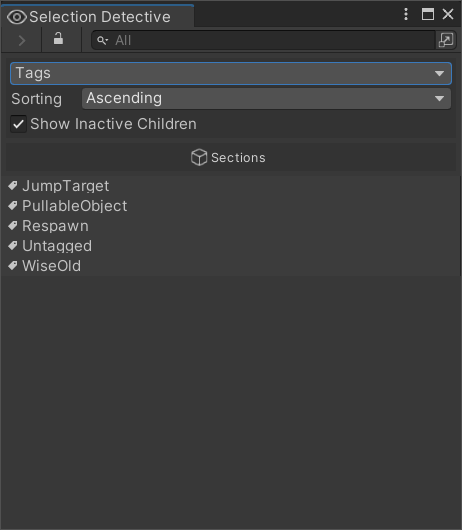Toggle the lock icon in toolbar
Screen dimensions: 462x530
(58, 39)
